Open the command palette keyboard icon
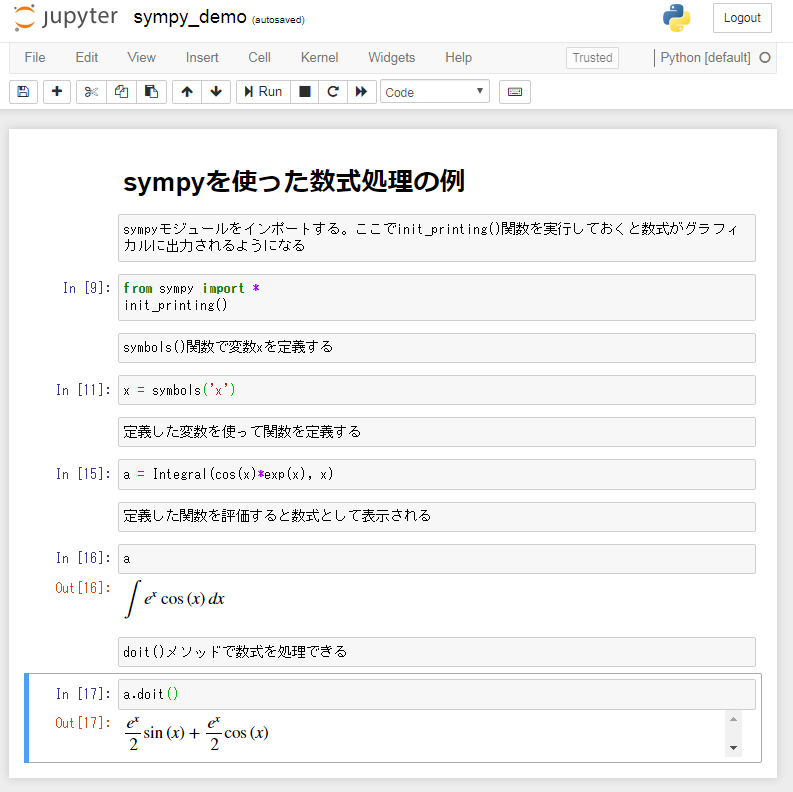The height and width of the screenshot is (792, 793). (x=515, y=92)
